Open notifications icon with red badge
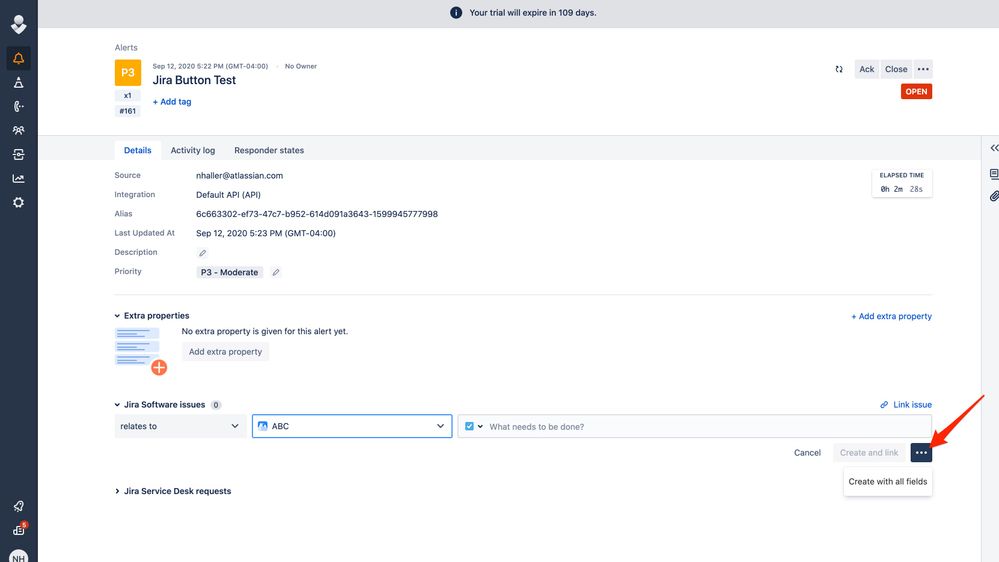The image size is (999, 562). [x=19, y=530]
